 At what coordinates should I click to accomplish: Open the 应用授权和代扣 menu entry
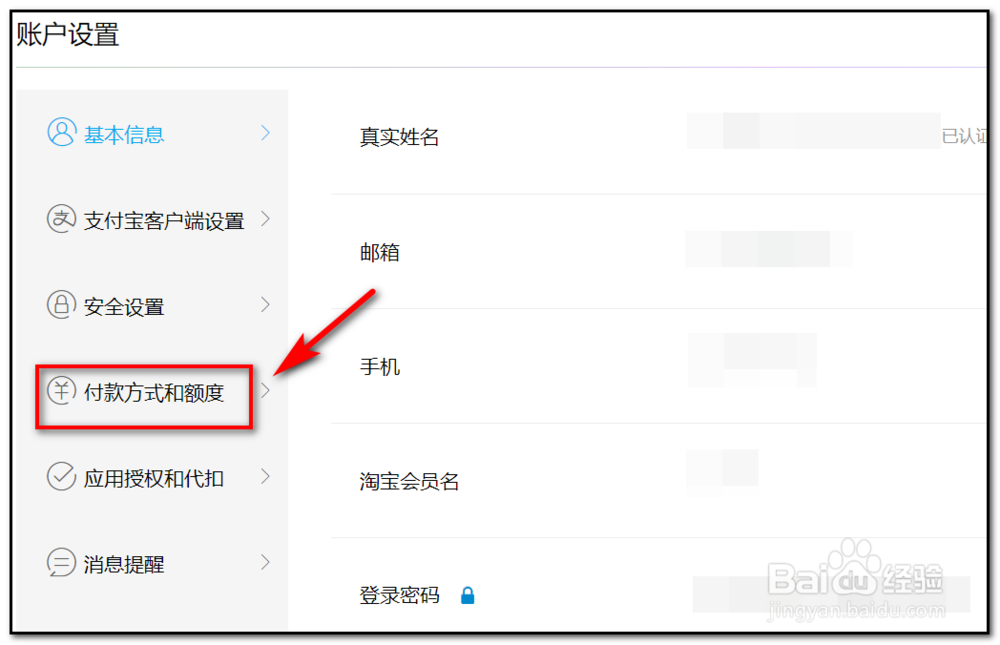pos(154,478)
